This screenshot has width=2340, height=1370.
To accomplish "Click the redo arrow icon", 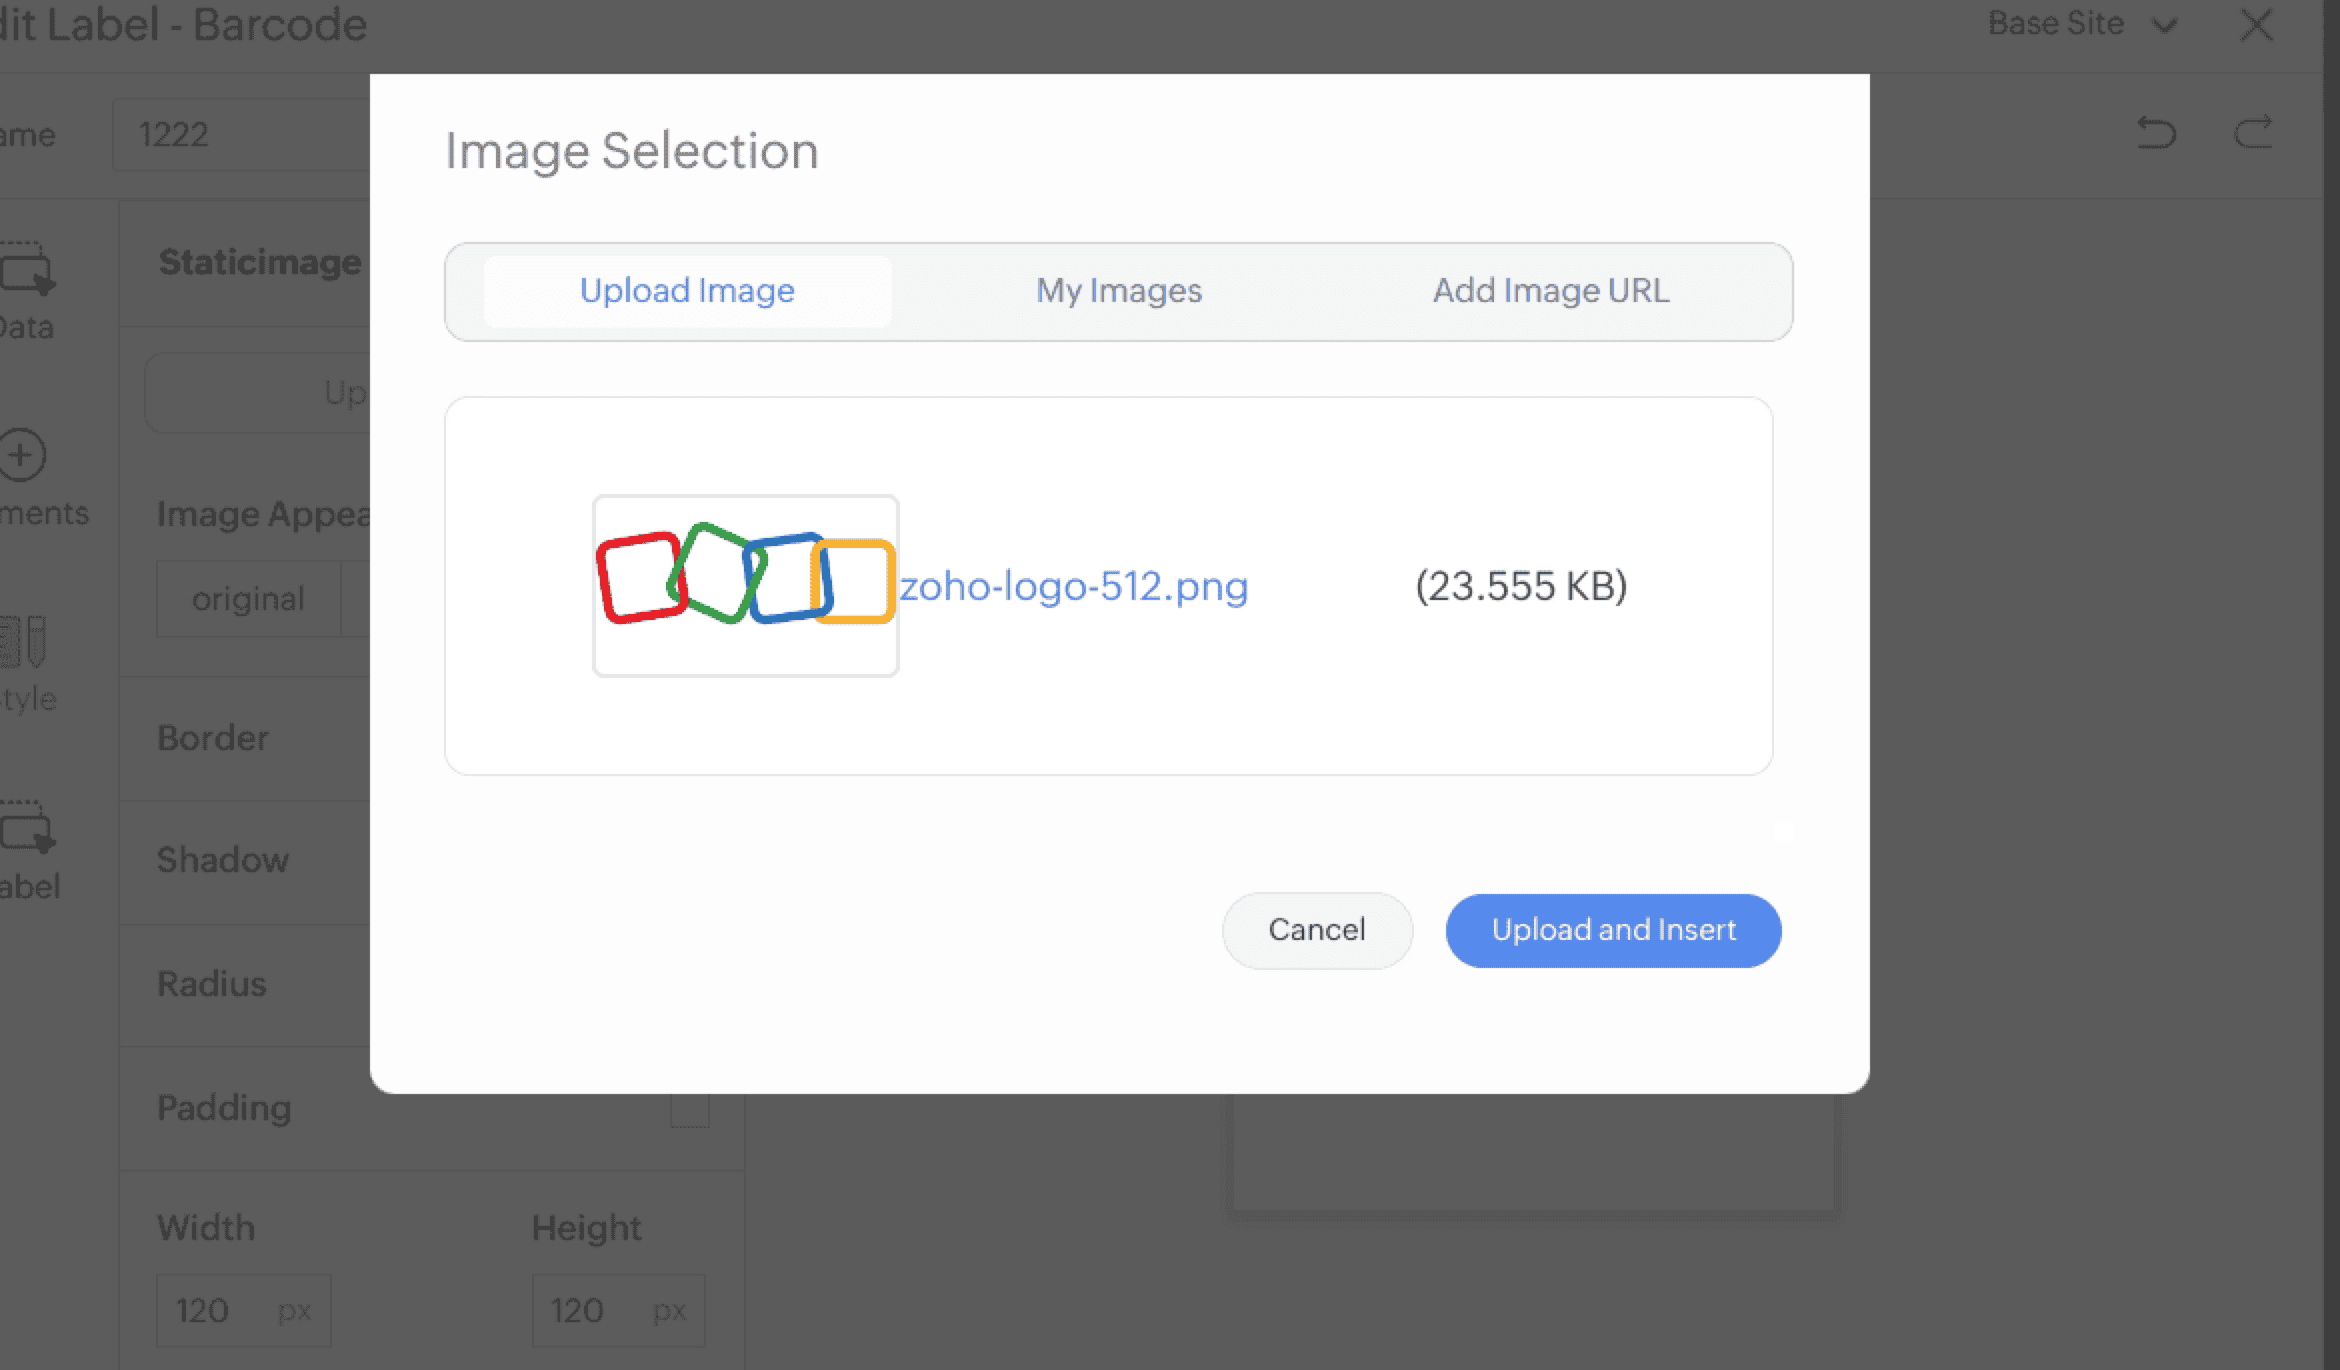I will pyautogui.click(x=2253, y=132).
